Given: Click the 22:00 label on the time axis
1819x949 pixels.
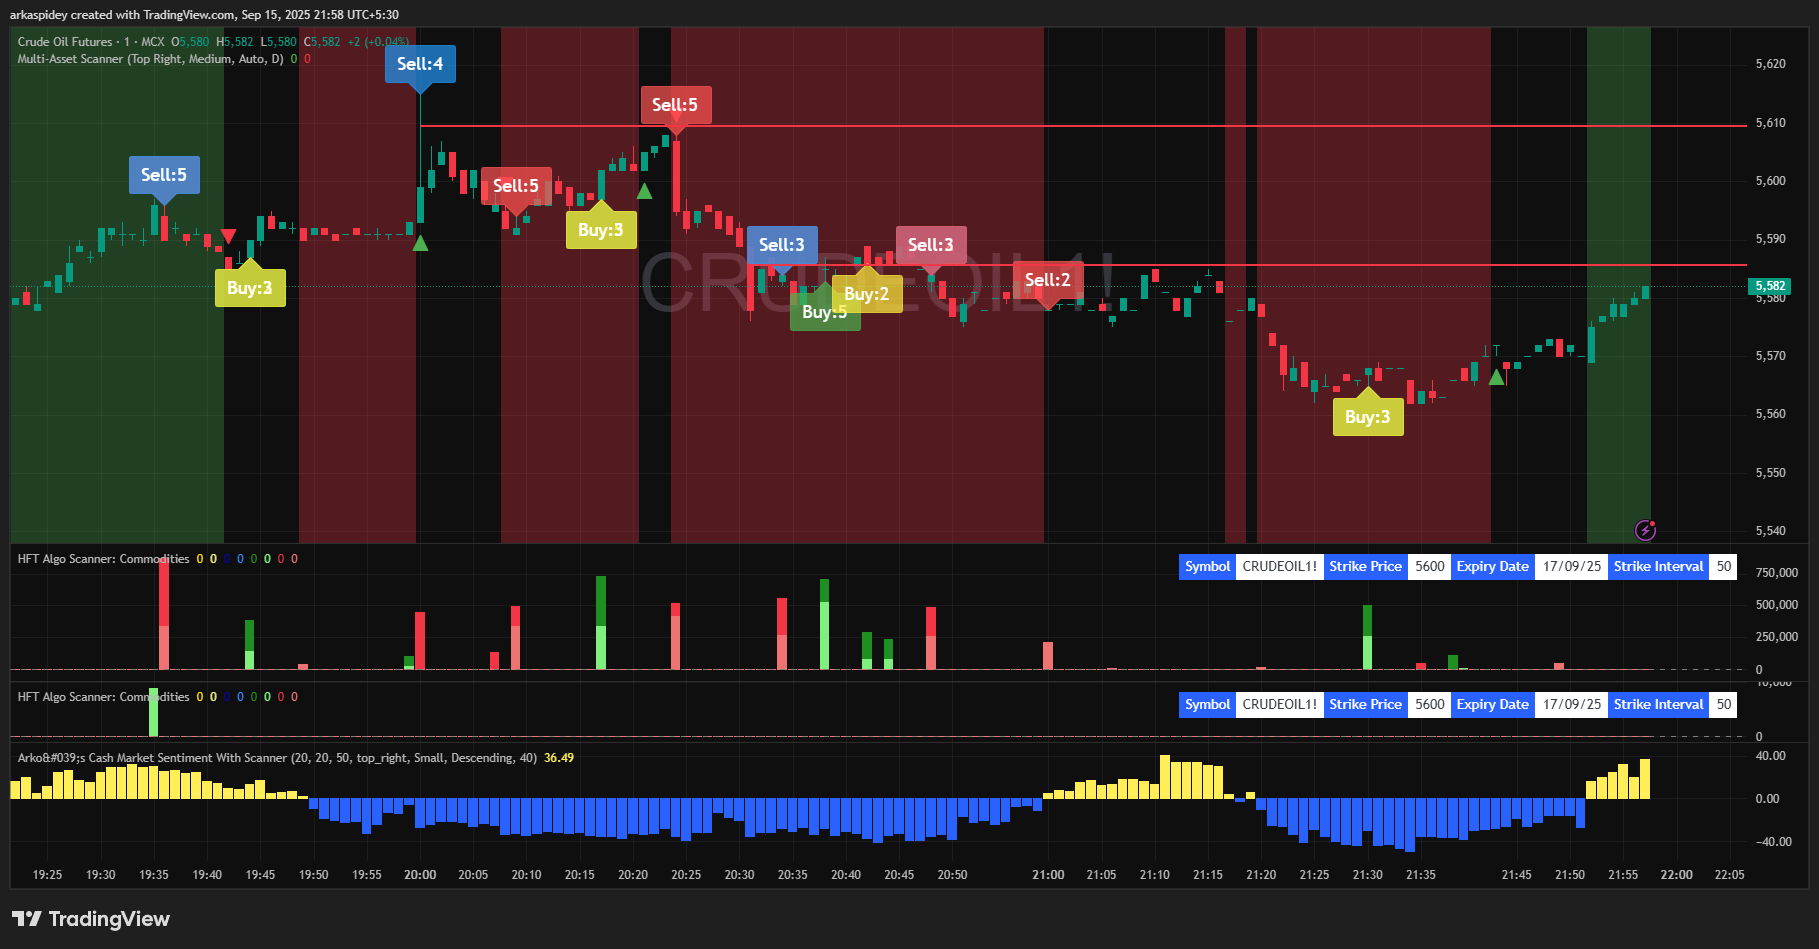Looking at the screenshot, I should [1676, 875].
